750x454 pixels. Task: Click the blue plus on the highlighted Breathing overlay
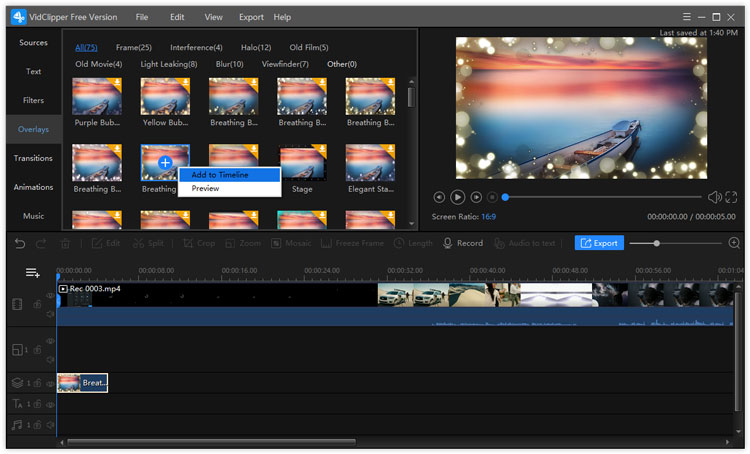point(165,163)
